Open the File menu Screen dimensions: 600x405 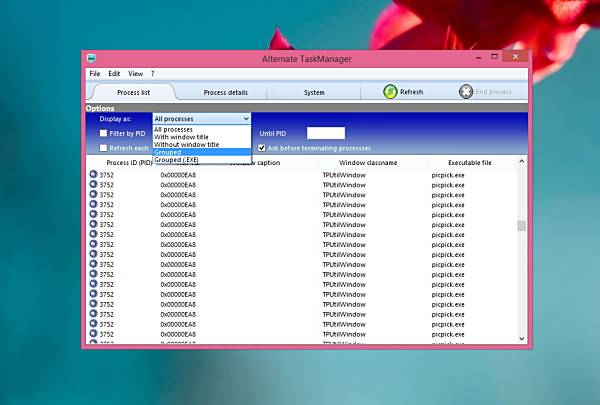click(95, 73)
